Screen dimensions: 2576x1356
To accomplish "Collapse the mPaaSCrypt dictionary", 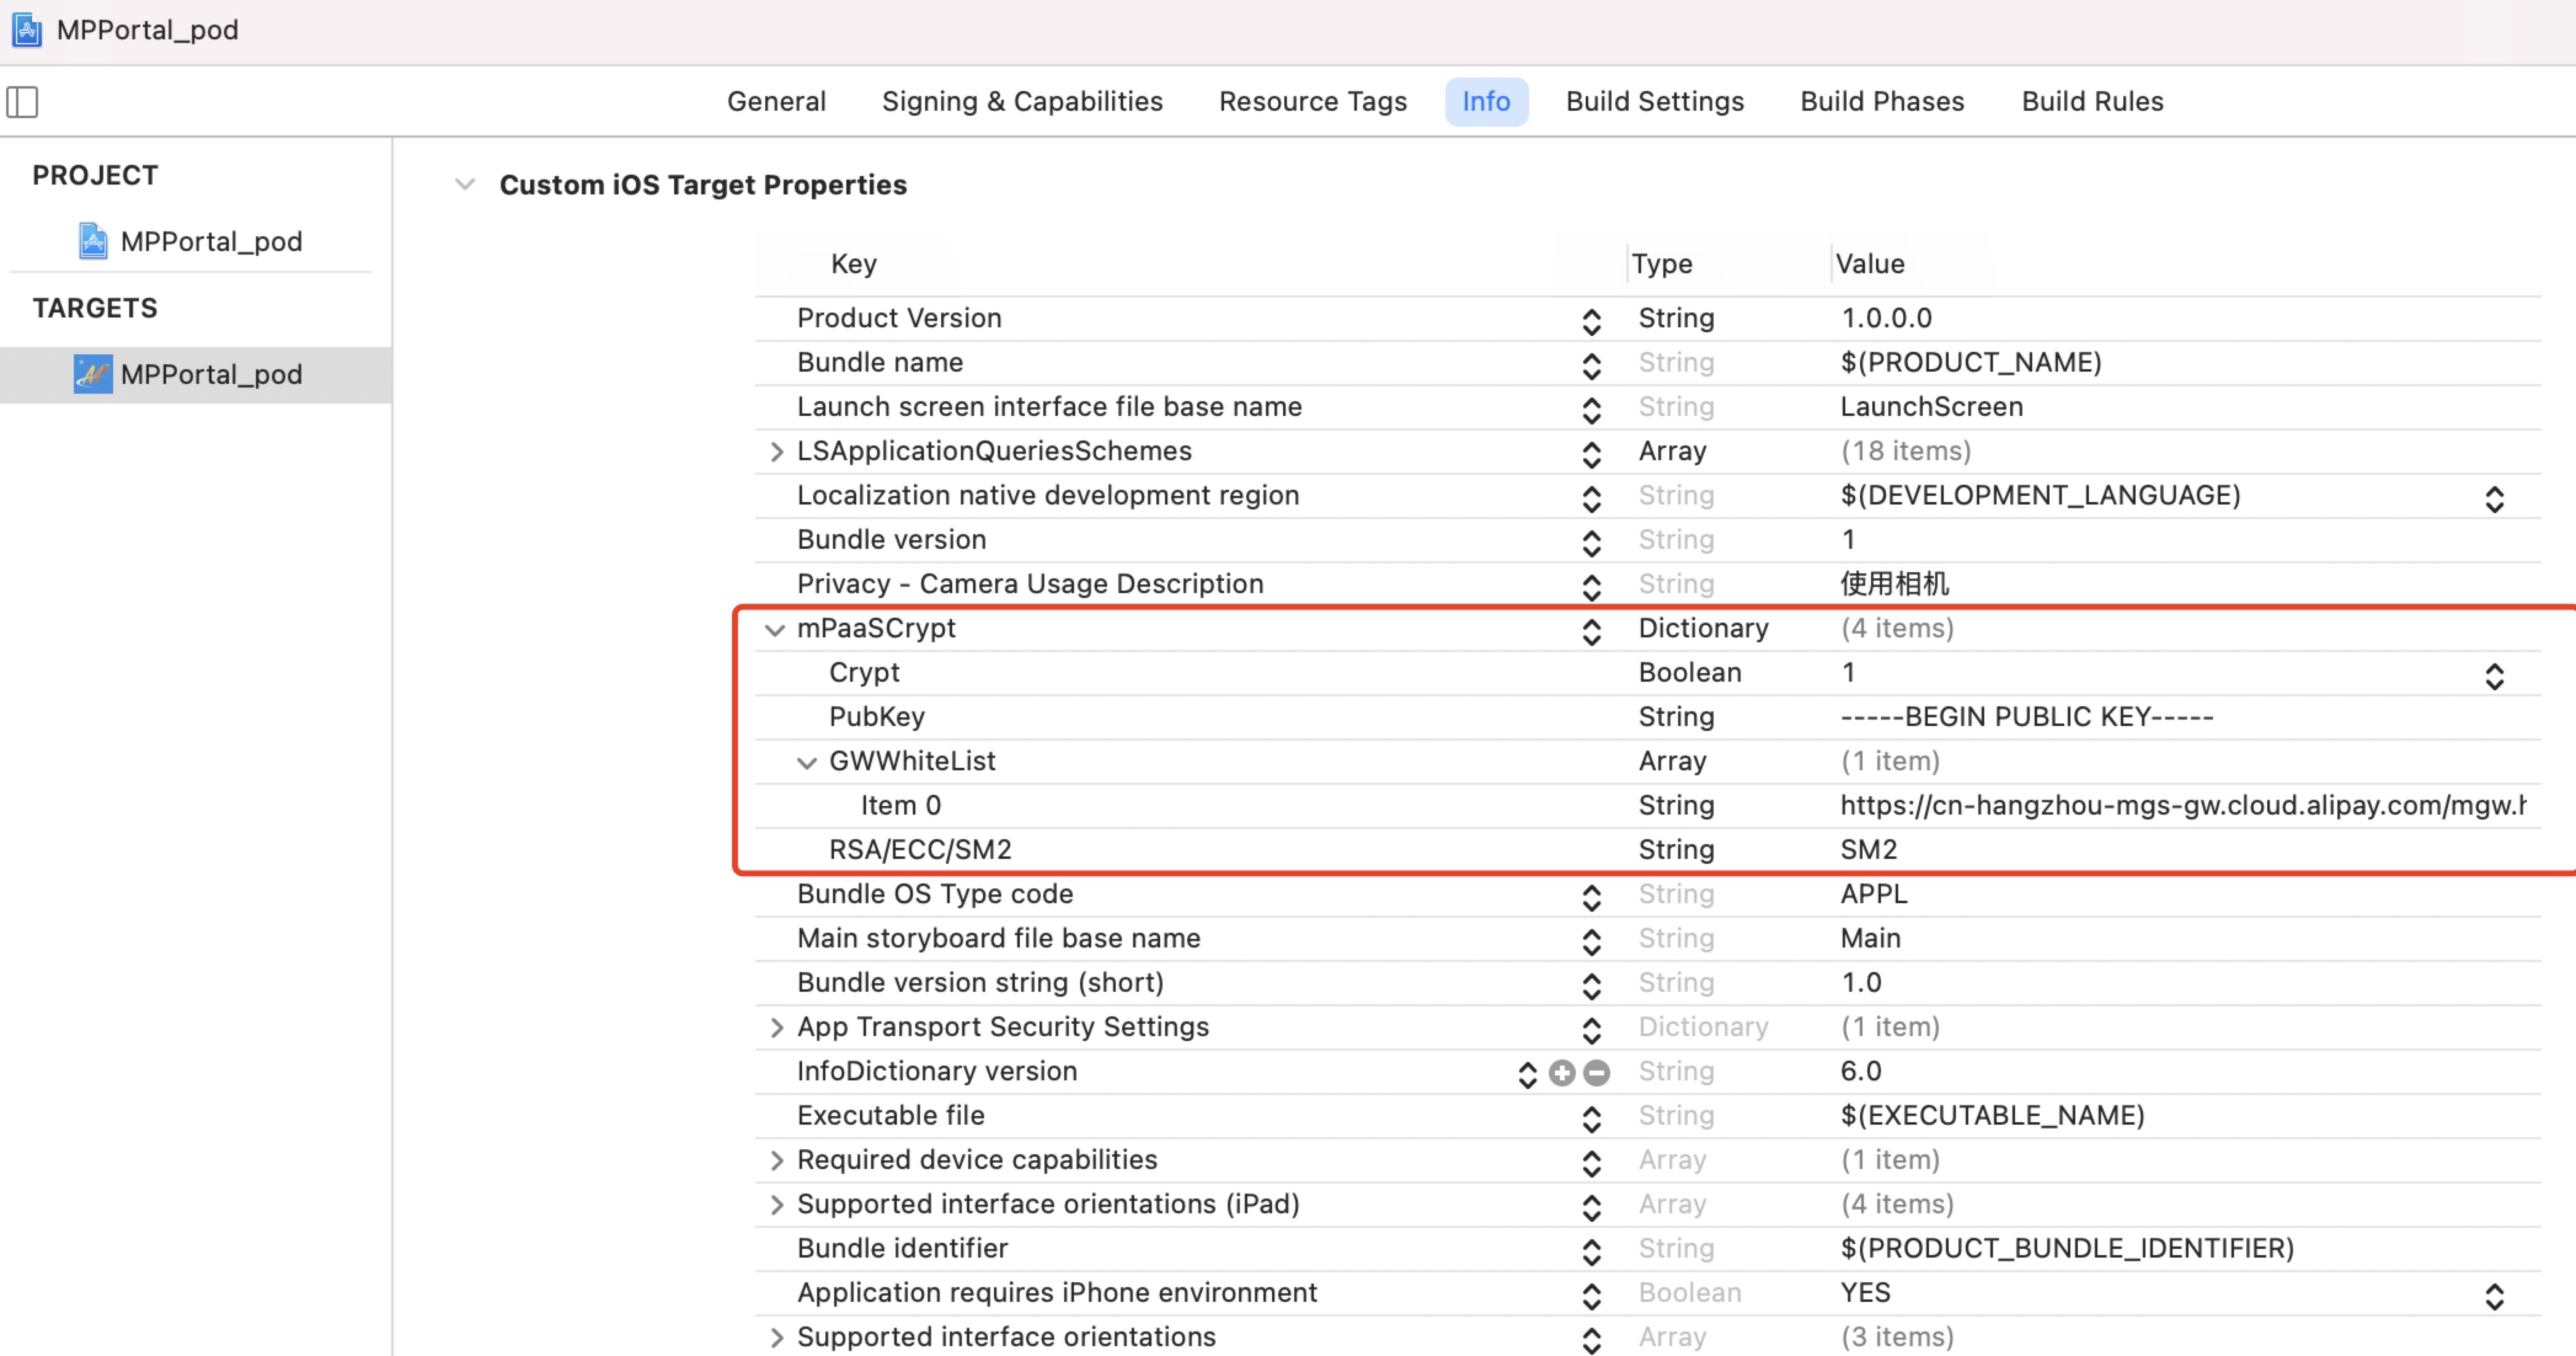I will coord(774,629).
